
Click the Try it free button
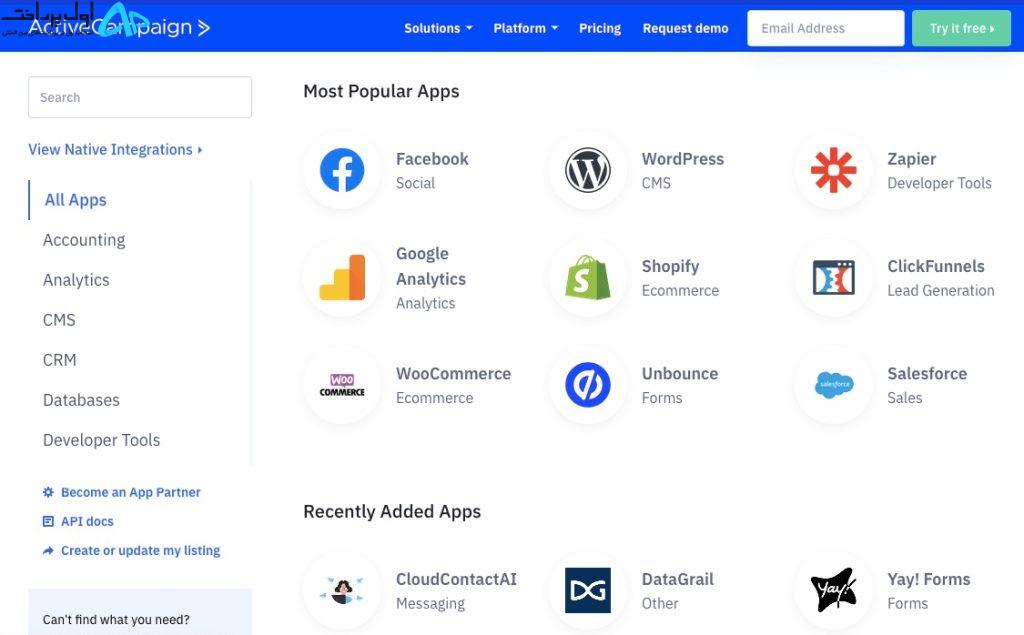point(961,28)
